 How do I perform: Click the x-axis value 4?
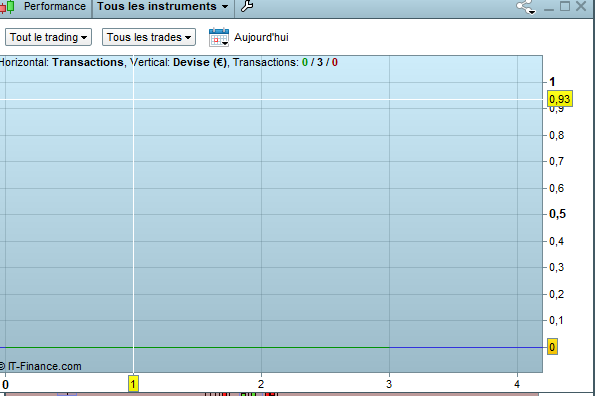[517, 384]
